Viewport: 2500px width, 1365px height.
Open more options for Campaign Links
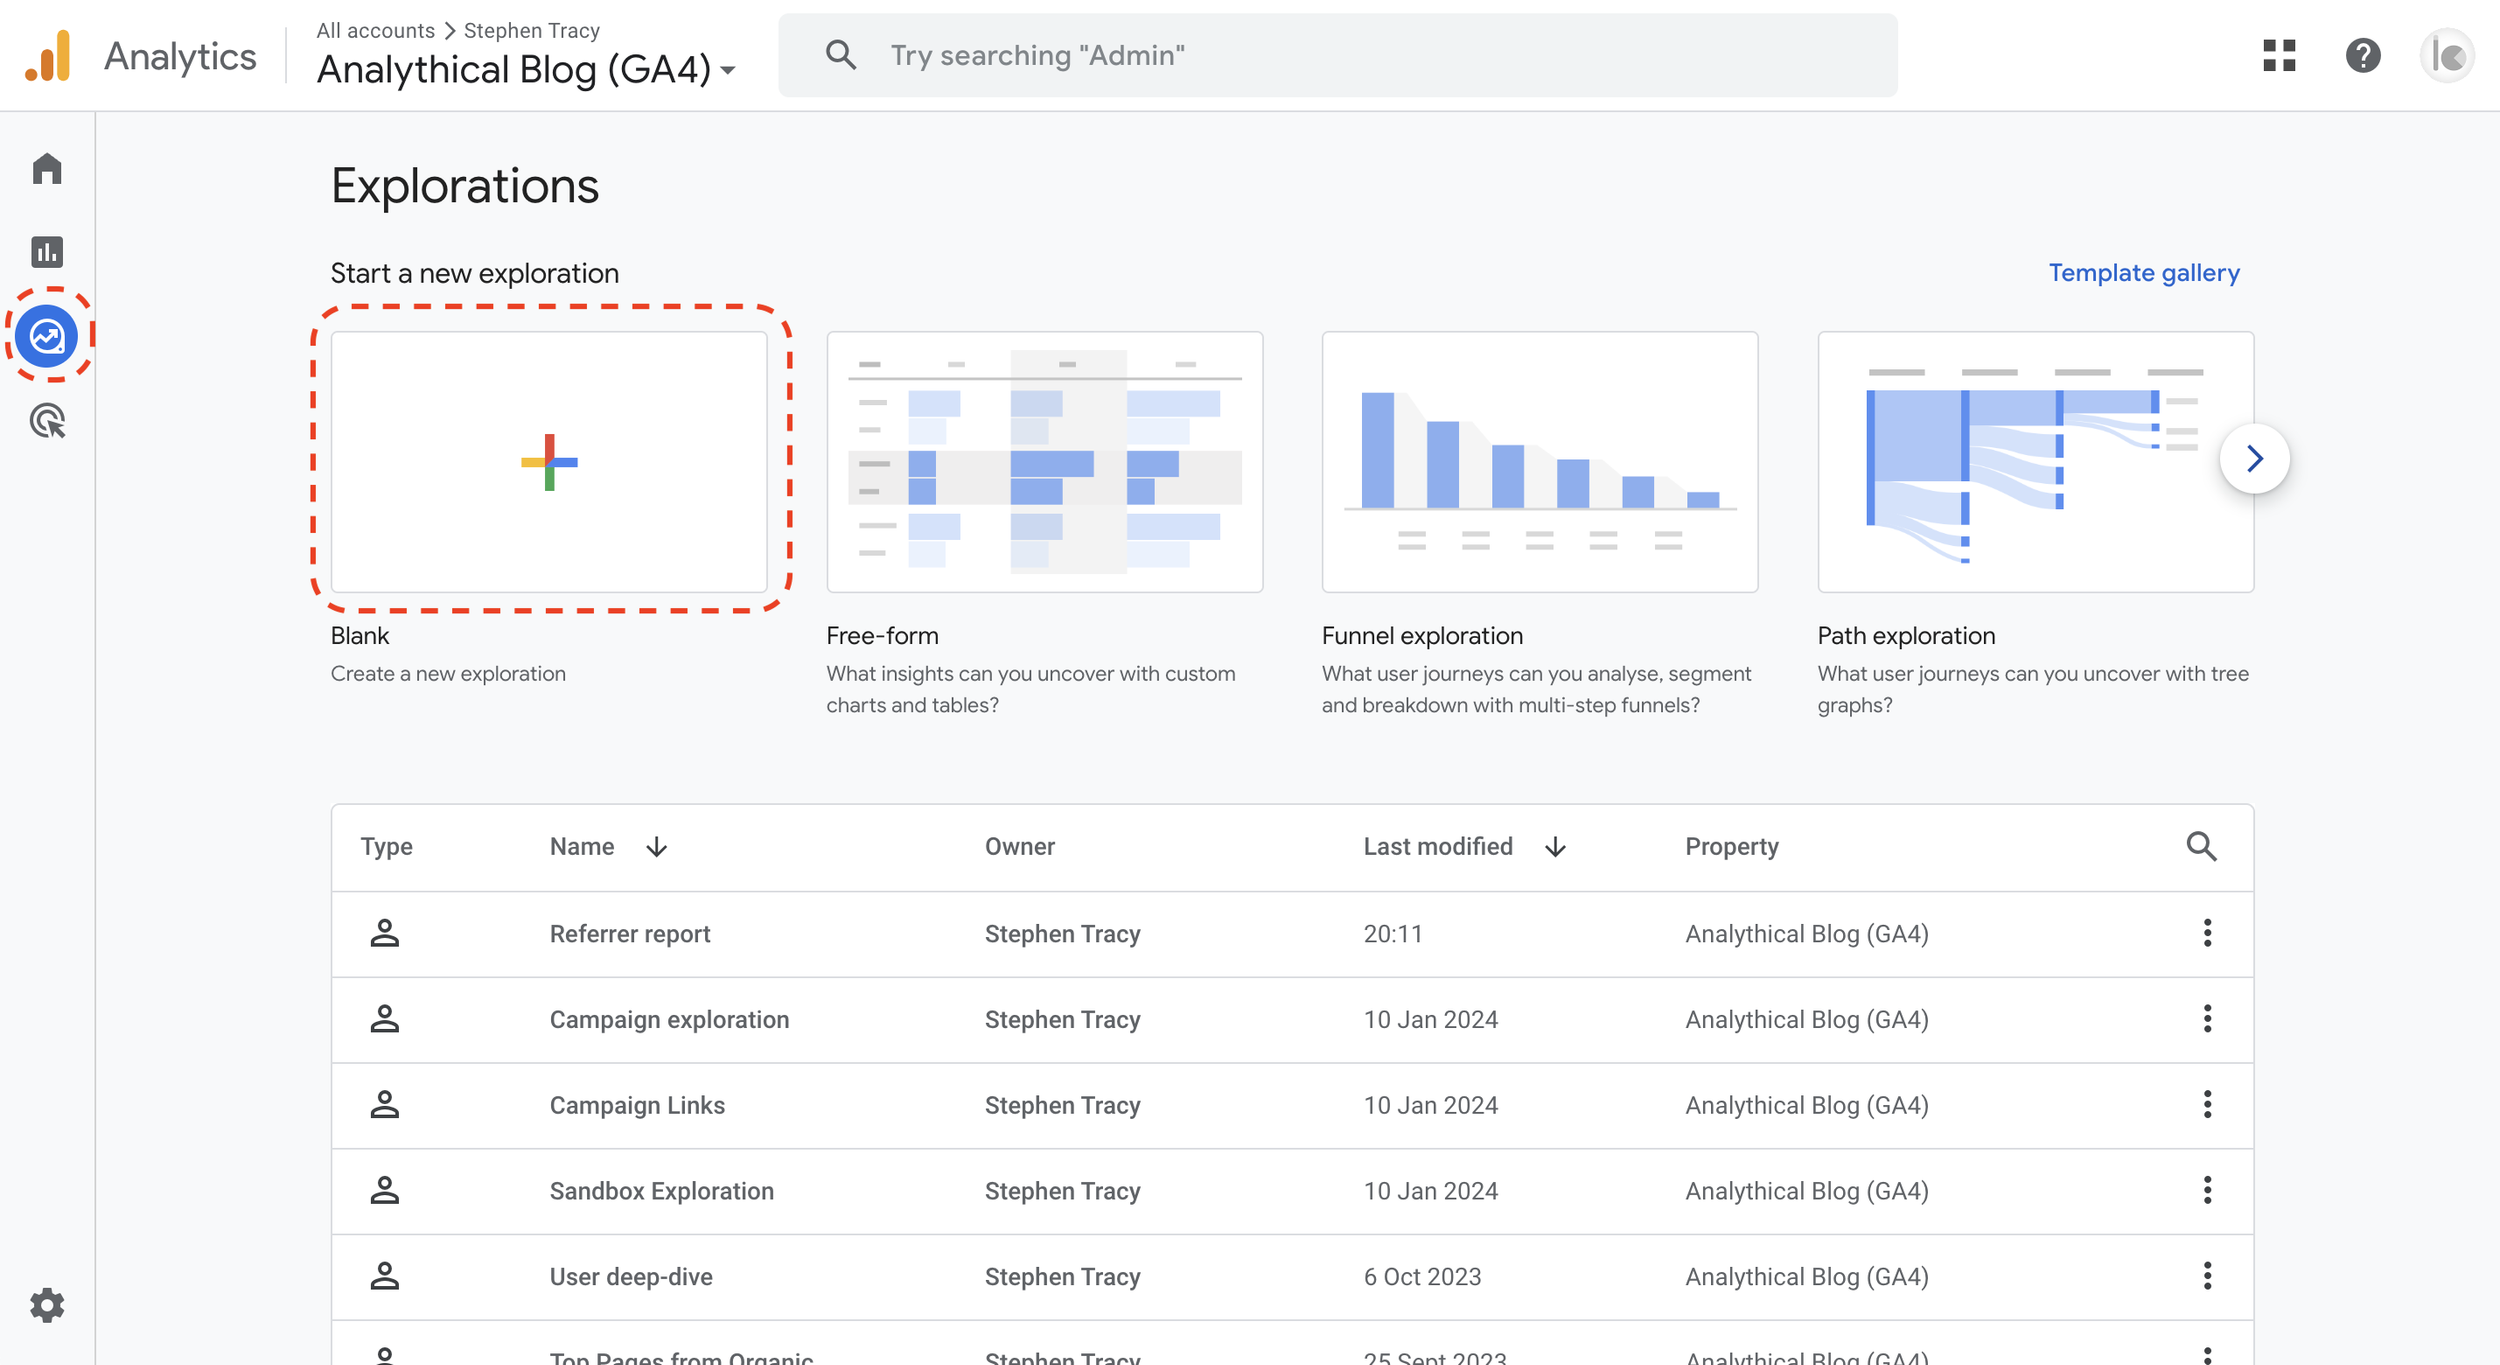pos(2207,1105)
